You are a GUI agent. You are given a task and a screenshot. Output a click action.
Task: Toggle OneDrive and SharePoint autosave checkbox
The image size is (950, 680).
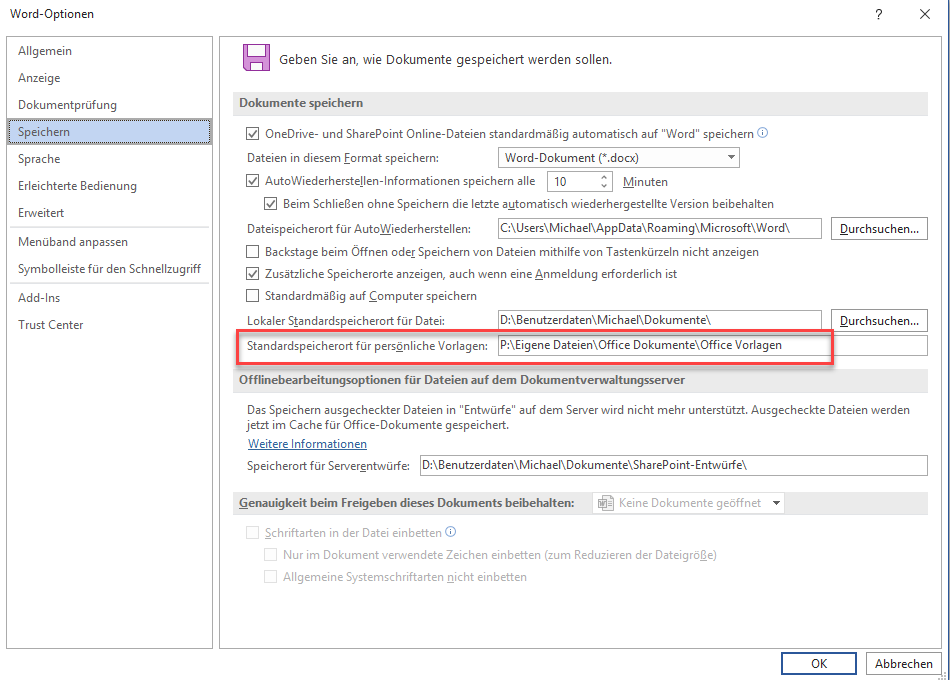pos(253,133)
